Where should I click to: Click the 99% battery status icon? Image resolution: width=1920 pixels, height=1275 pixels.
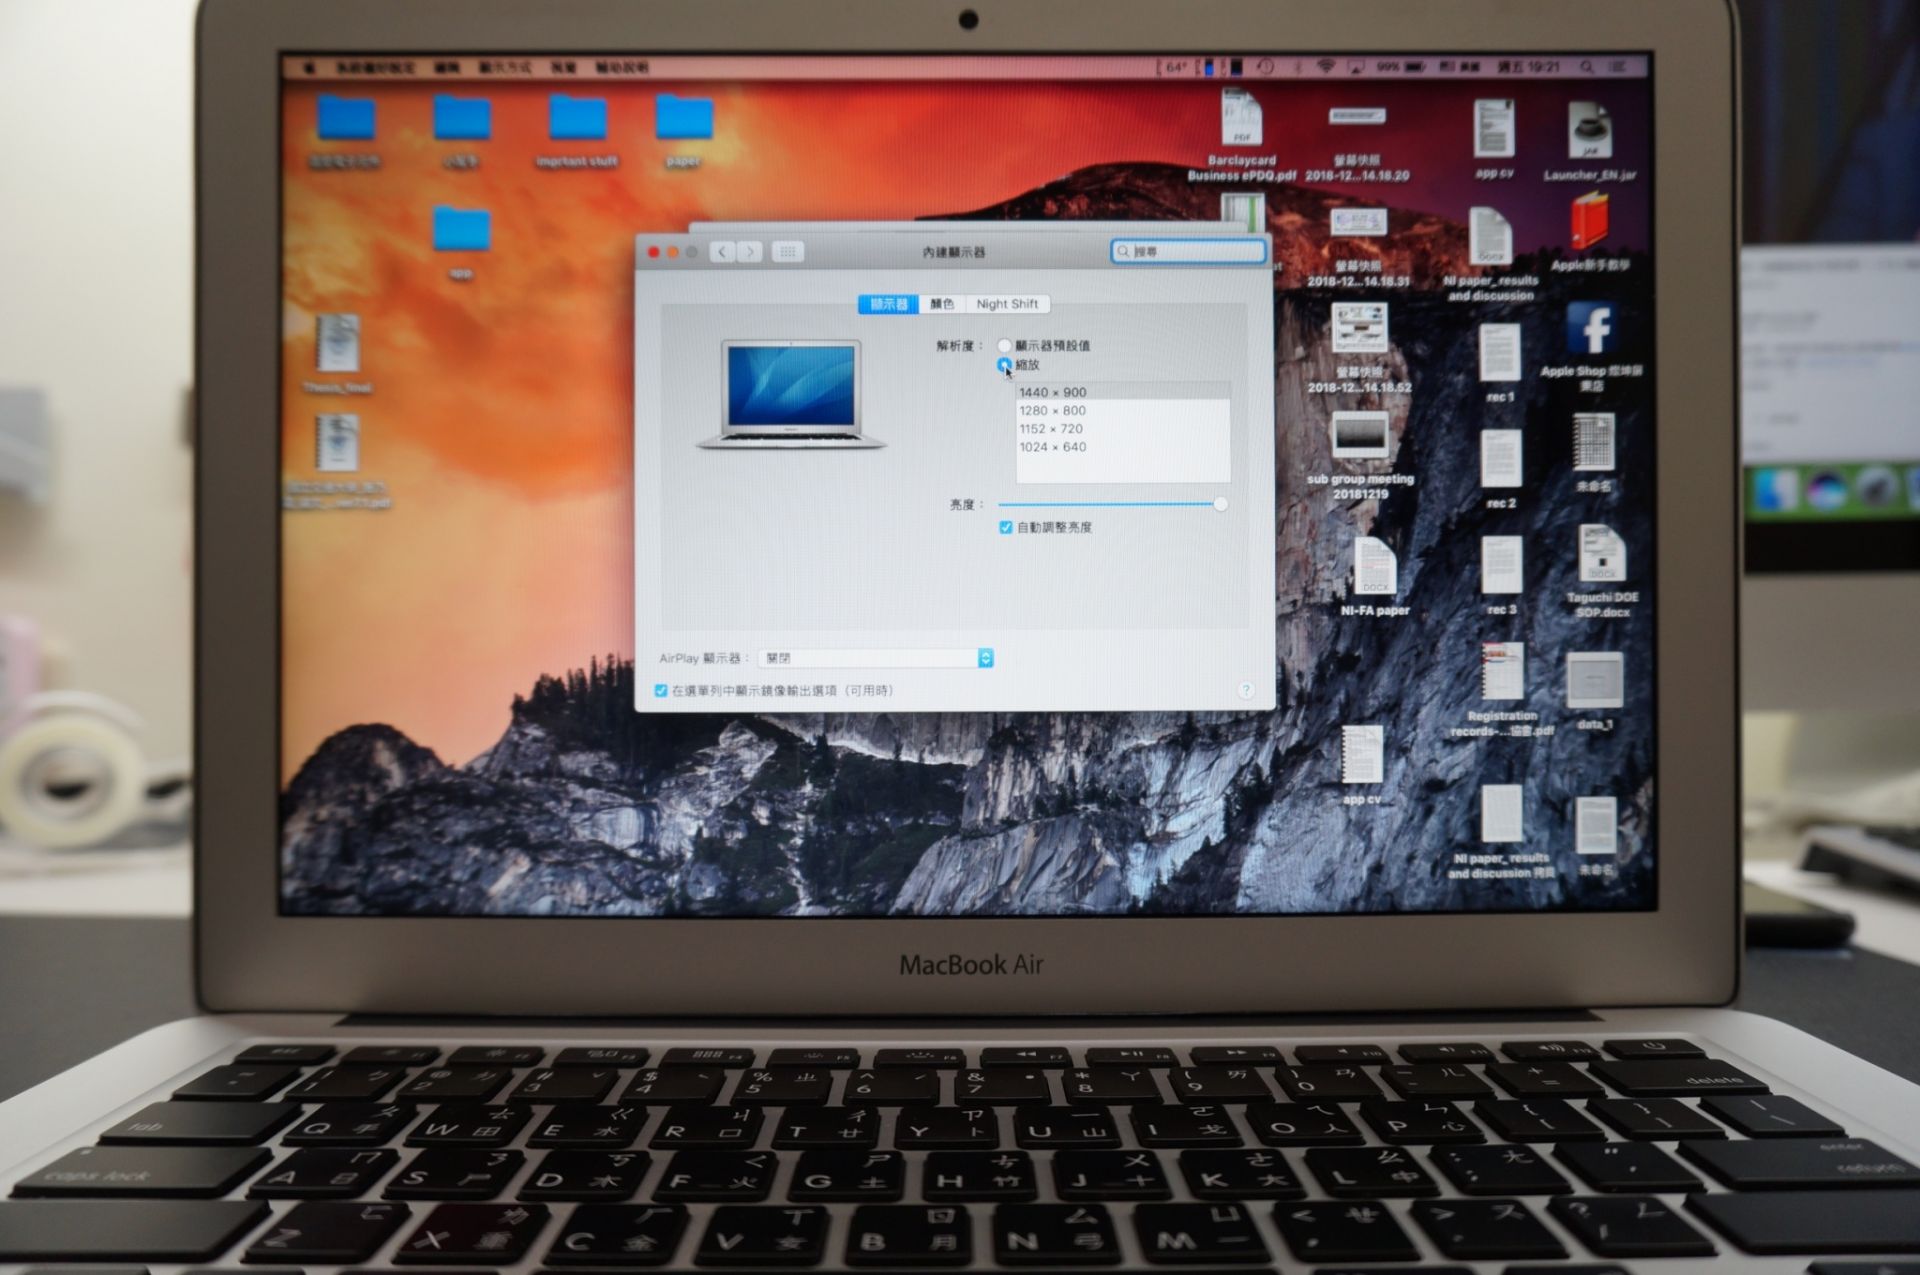(1401, 67)
